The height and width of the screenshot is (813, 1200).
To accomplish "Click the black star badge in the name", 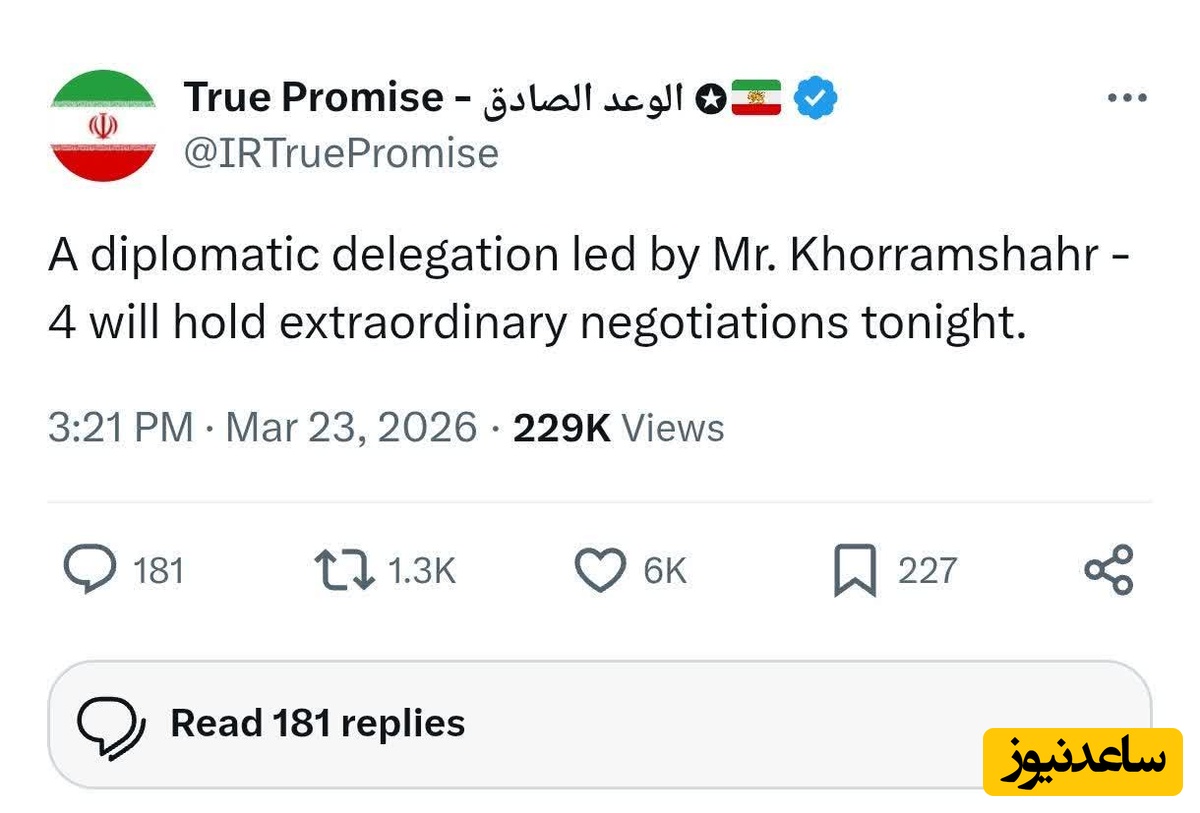I will [x=709, y=98].
